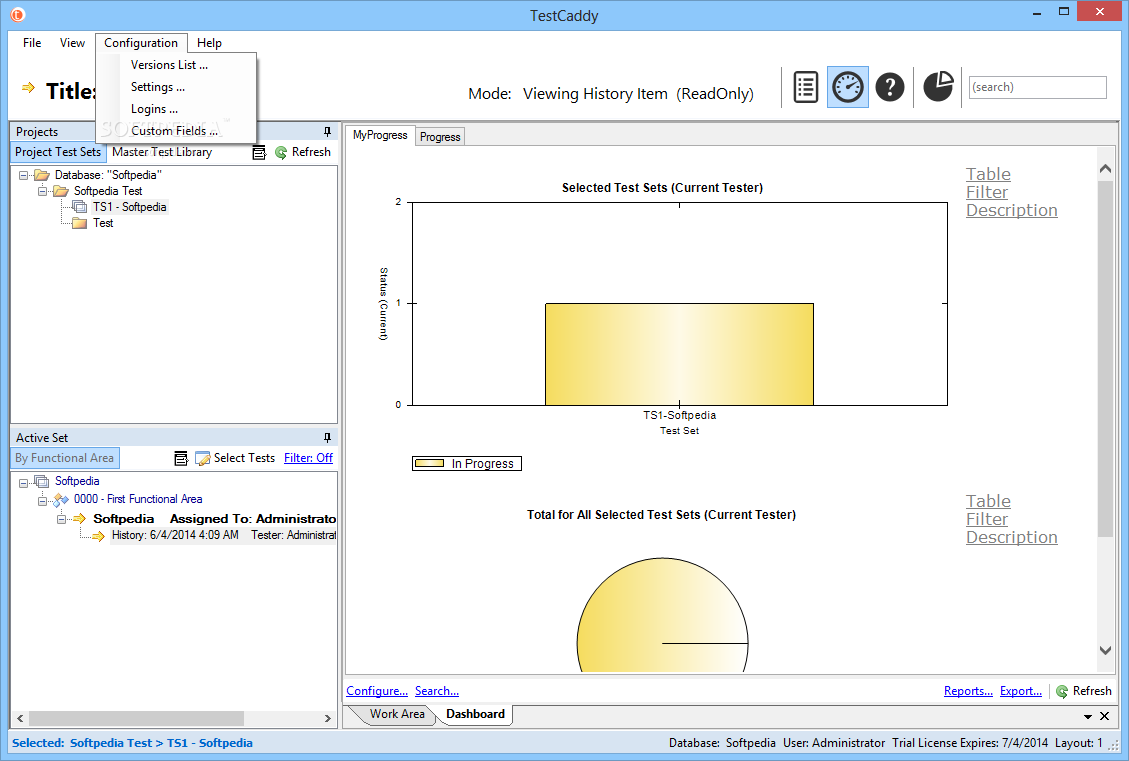Click the Selected breadcrumb in status bar

(x=132, y=743)
